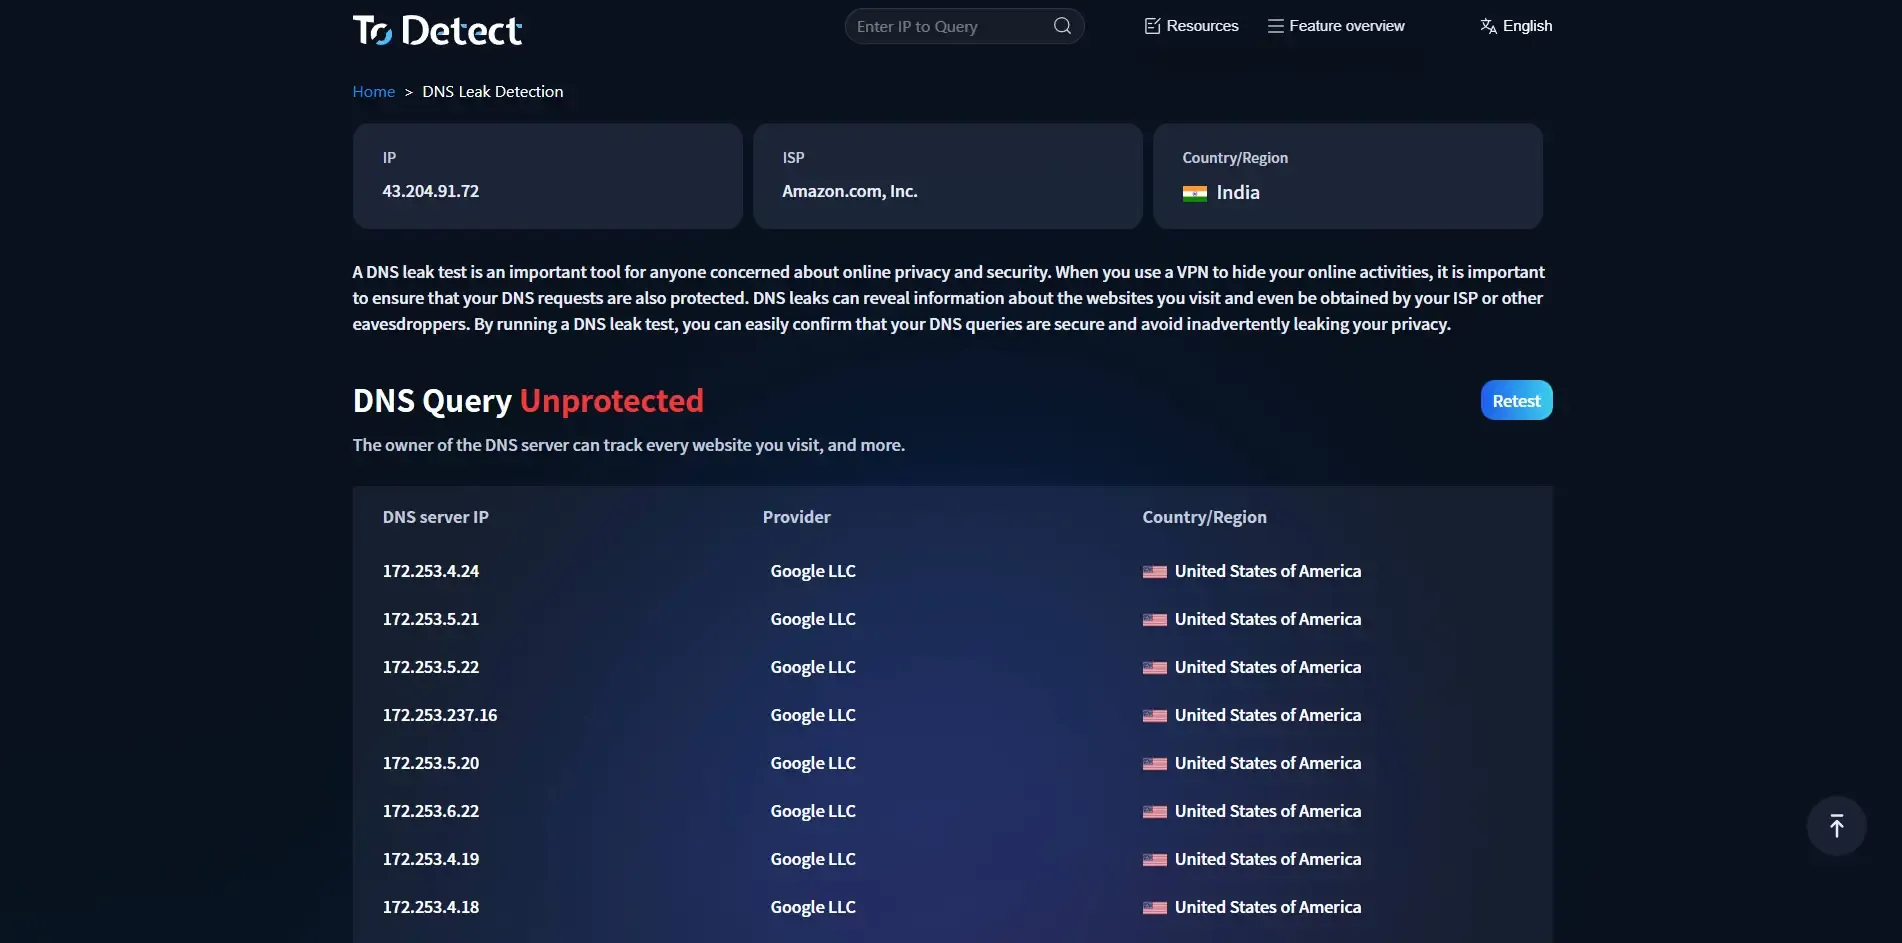Click Google LLC in 172.253.6.22 row

[x=812, y=811]
